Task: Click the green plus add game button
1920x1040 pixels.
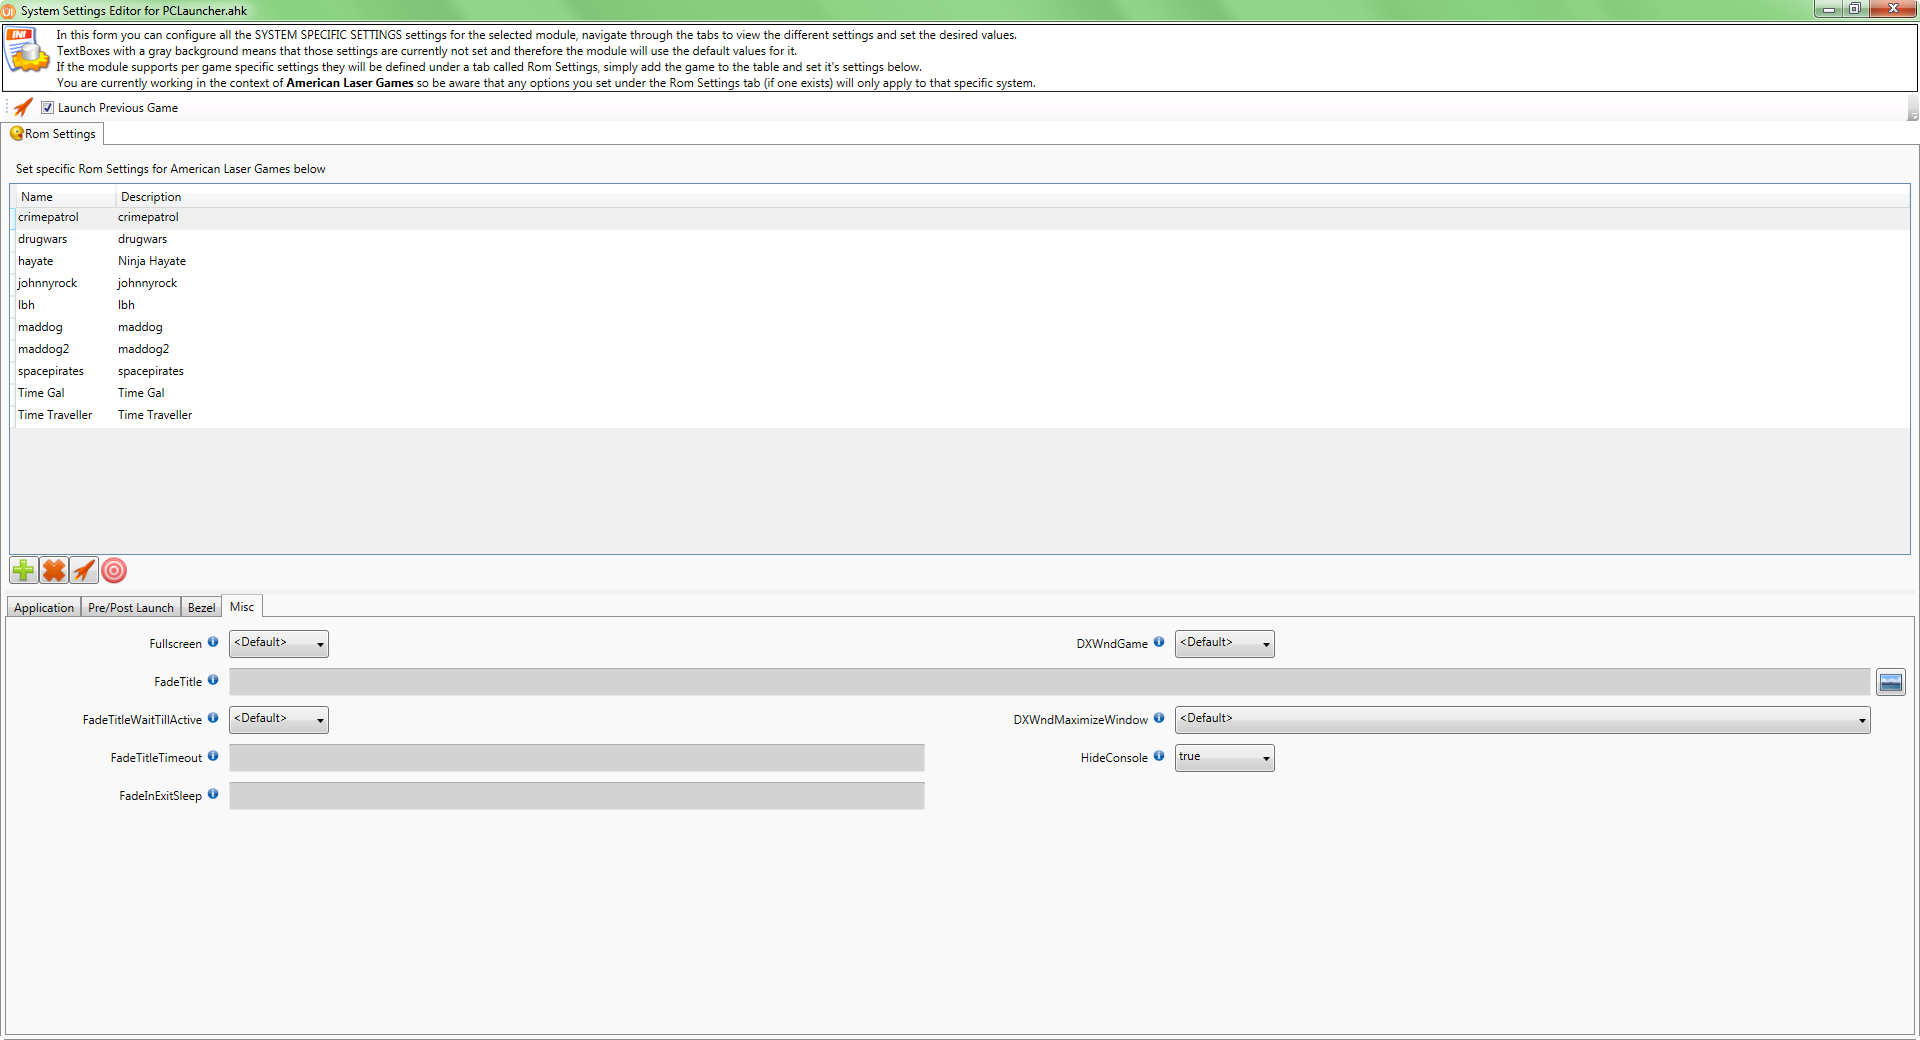Action: coord(23,571)
